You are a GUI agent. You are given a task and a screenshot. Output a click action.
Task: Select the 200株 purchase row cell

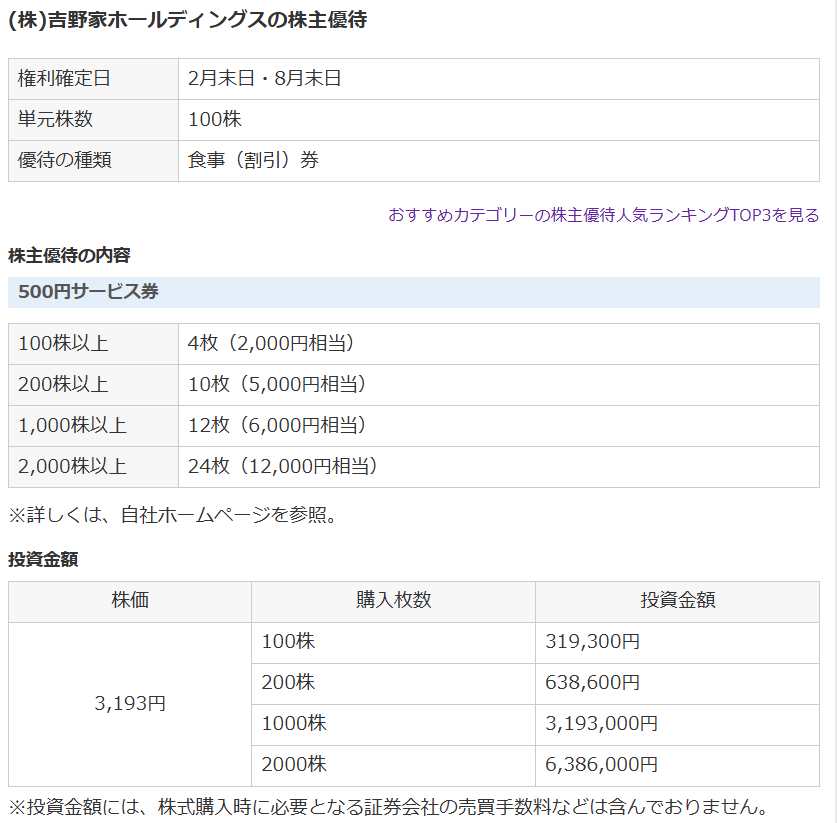point(393,684)
